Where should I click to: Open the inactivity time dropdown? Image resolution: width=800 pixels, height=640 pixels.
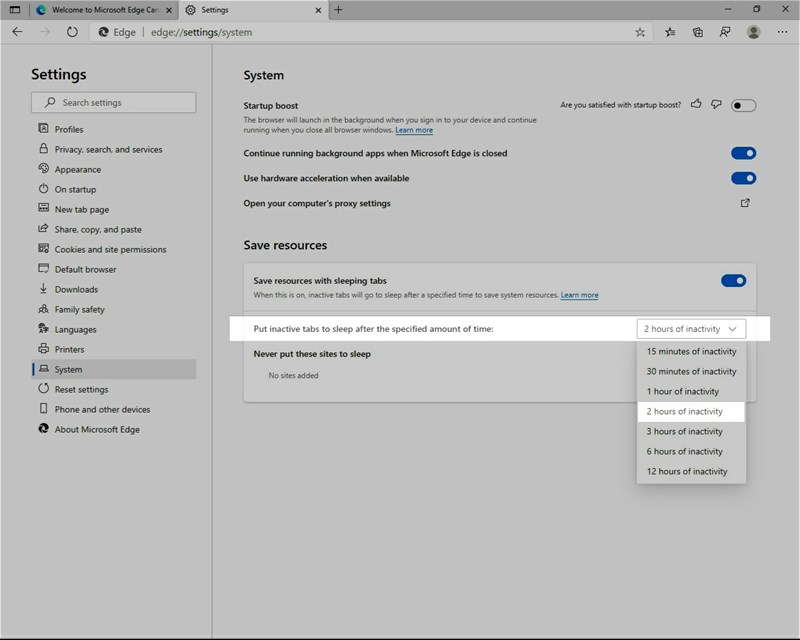691,329
